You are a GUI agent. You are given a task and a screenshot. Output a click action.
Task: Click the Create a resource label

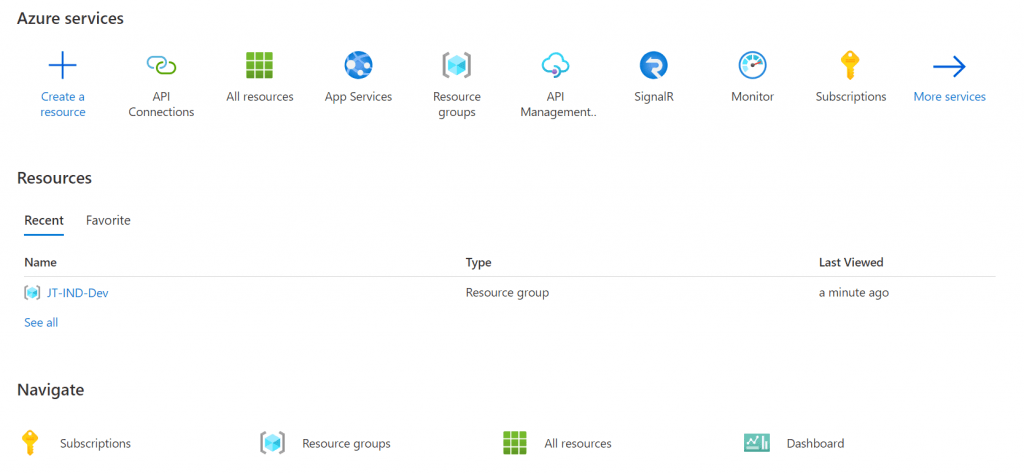tap(63, 104)
